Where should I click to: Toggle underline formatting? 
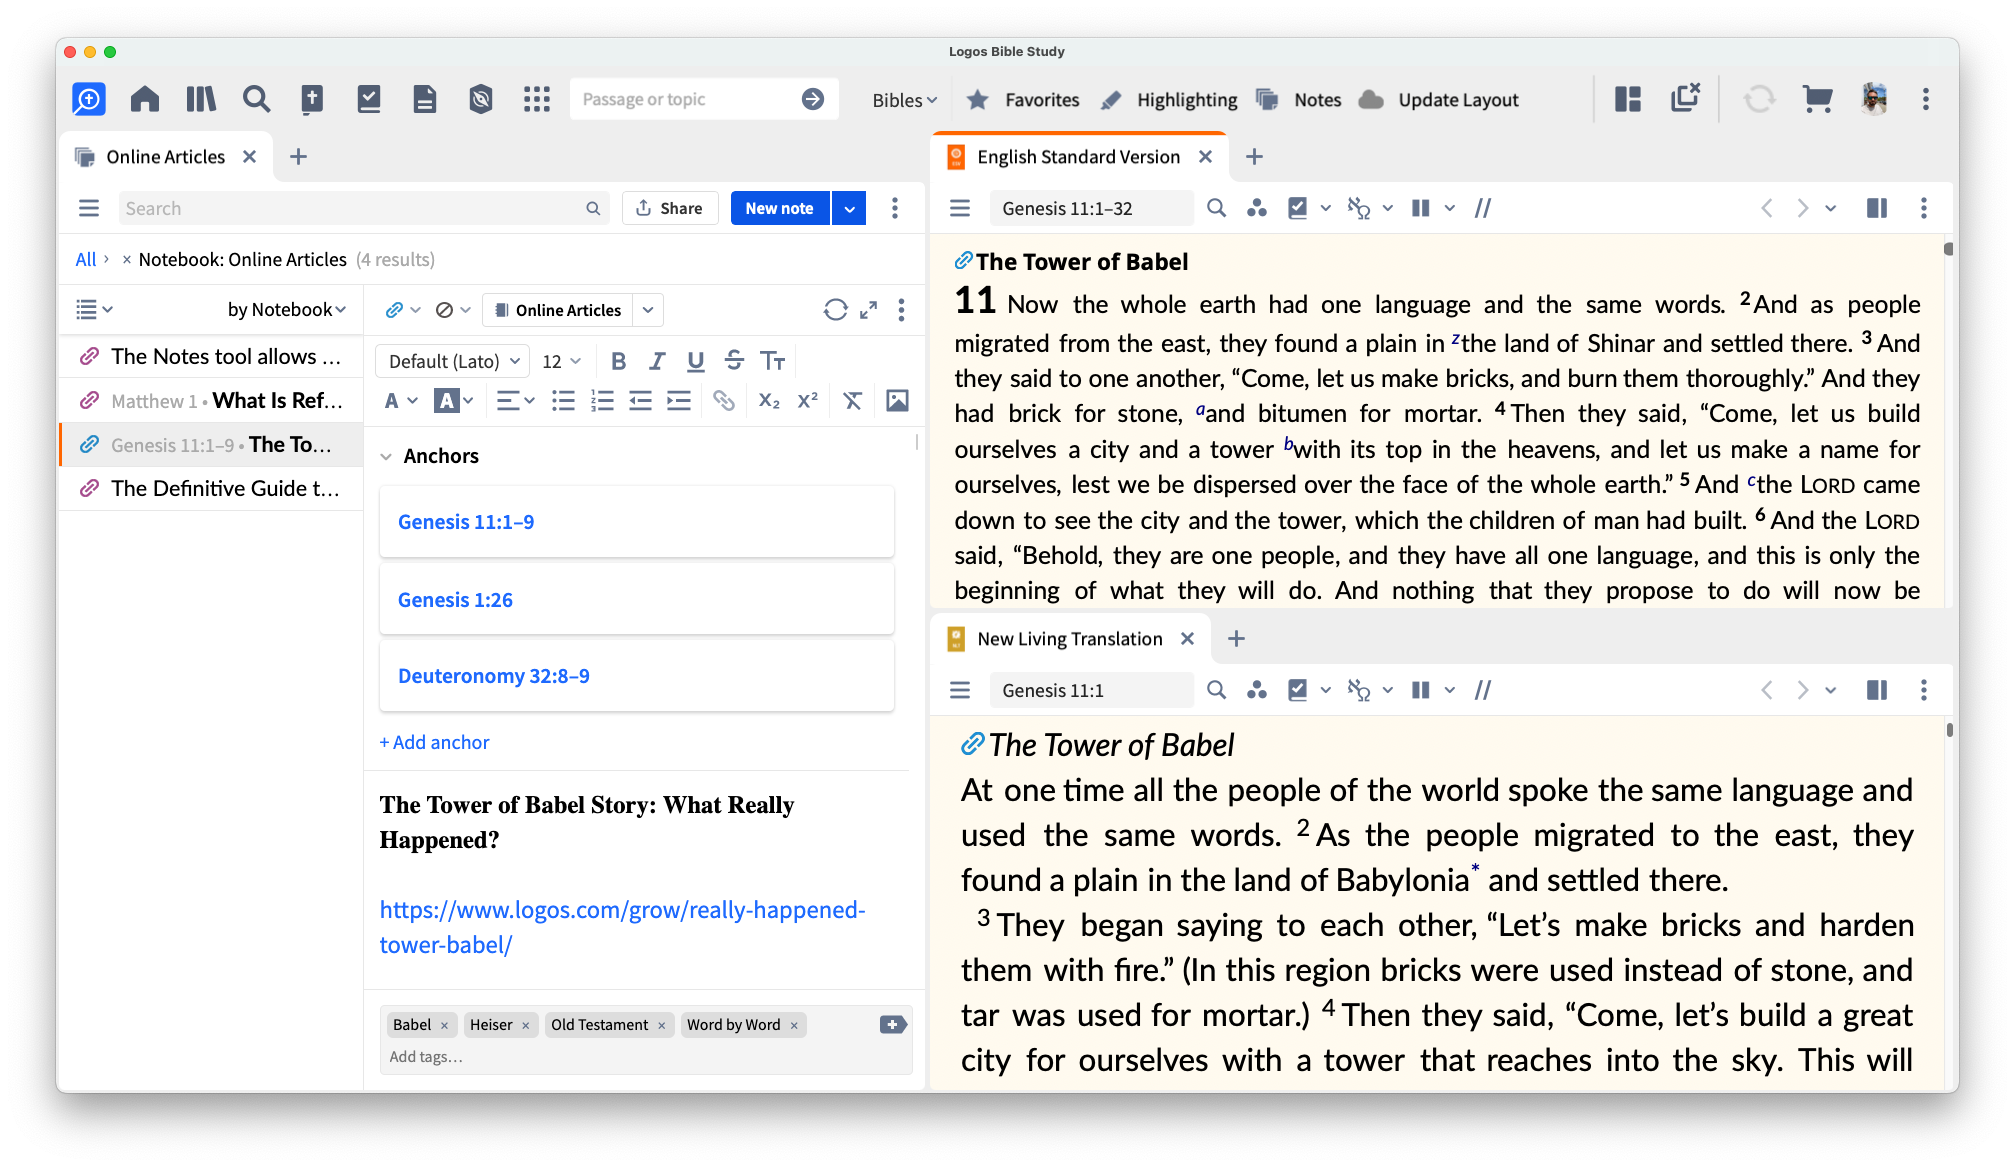(696, 361)
